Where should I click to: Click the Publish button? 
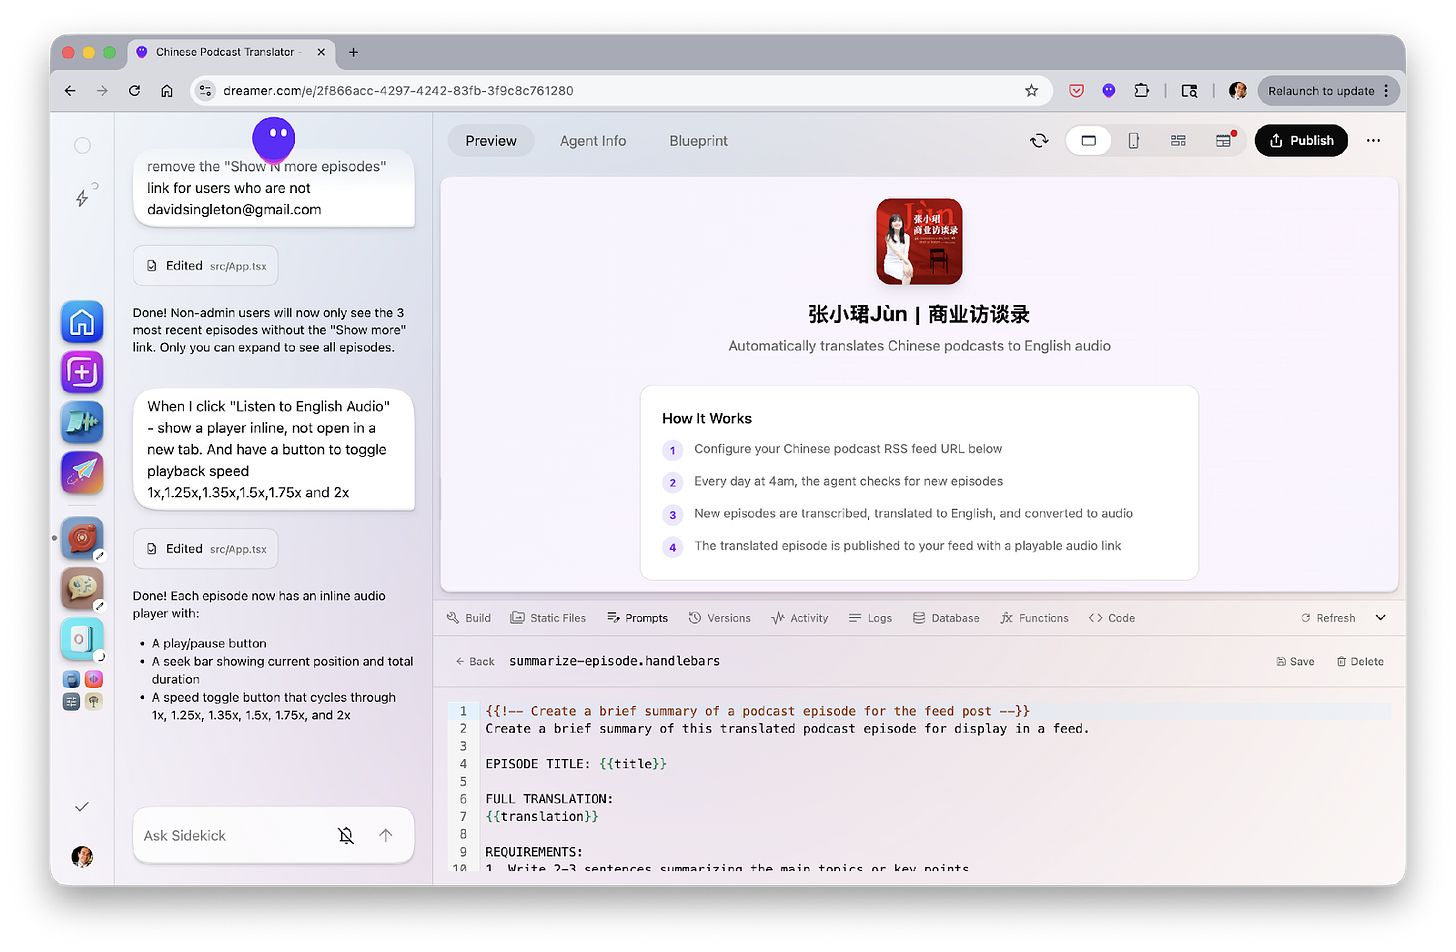[x=1301, y=141]
